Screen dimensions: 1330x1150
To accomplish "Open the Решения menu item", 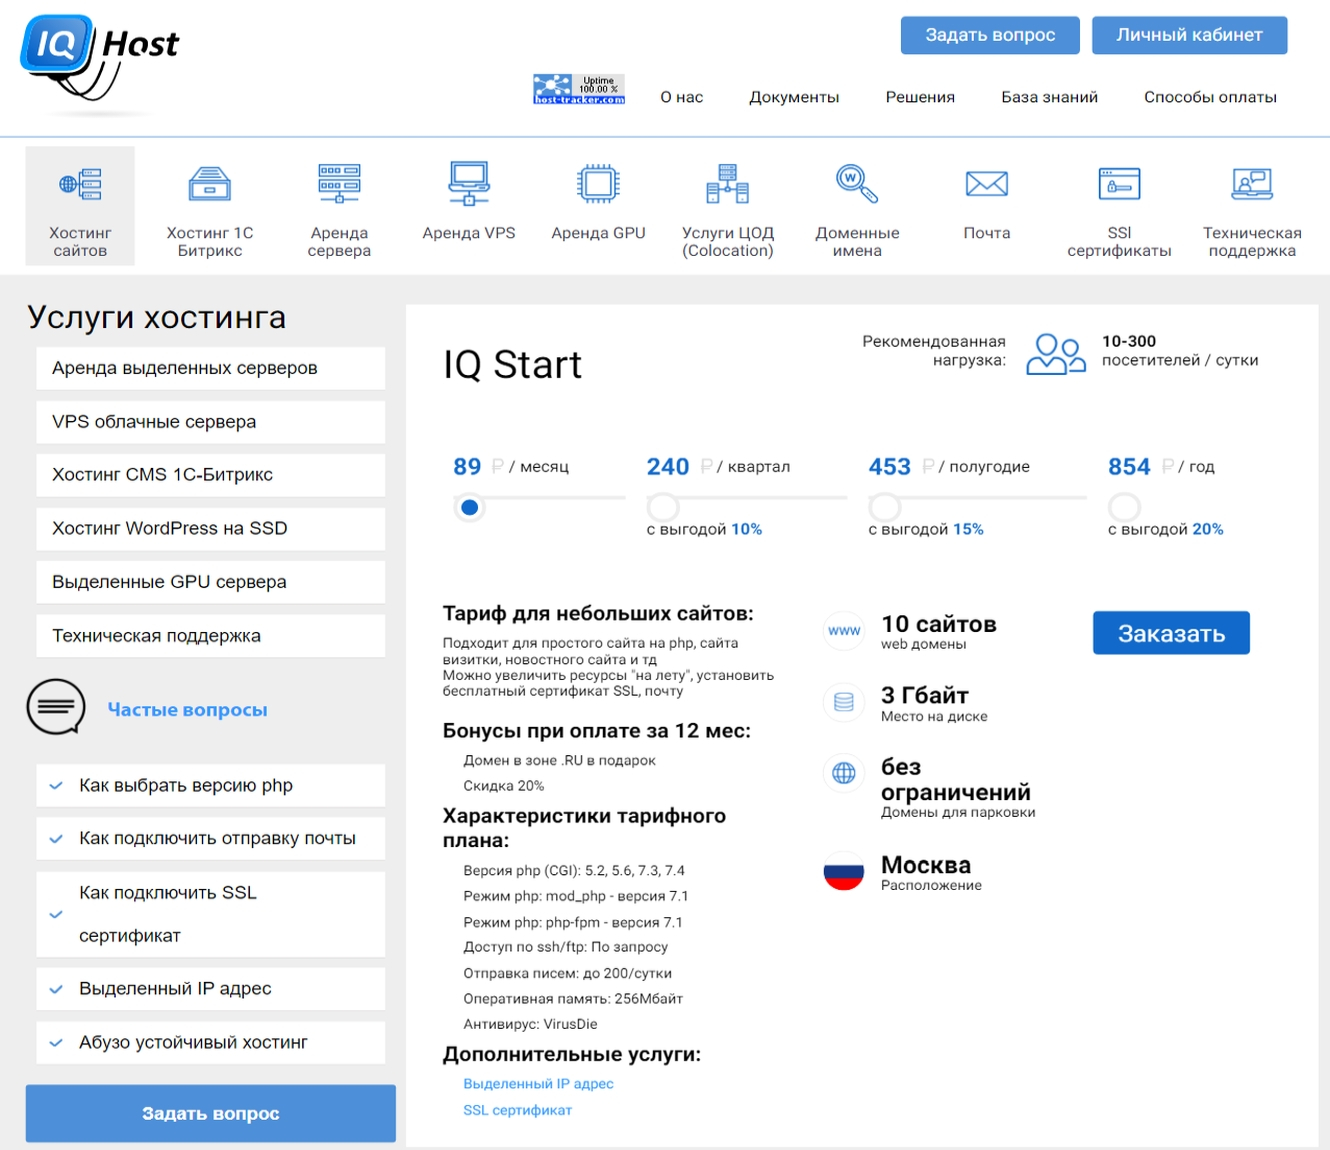I will point(920,97).
